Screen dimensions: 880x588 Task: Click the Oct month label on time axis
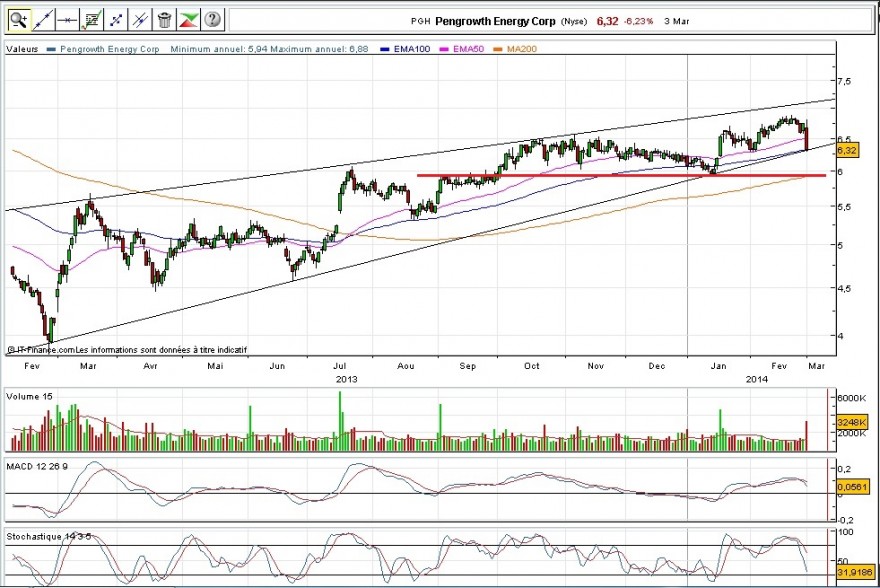[531, 366]
